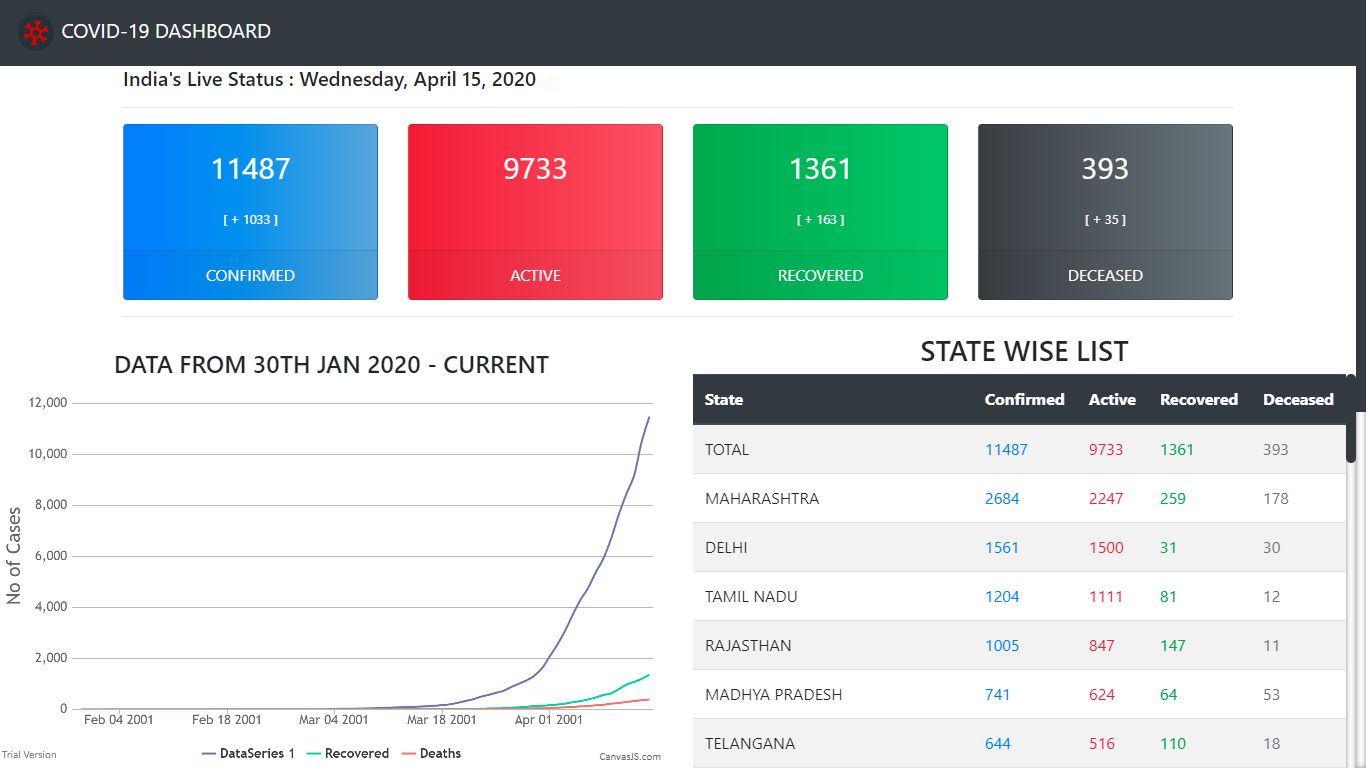
Task: Click Maharashtra's confirmed count 2684
Action: click(1002, 498)
